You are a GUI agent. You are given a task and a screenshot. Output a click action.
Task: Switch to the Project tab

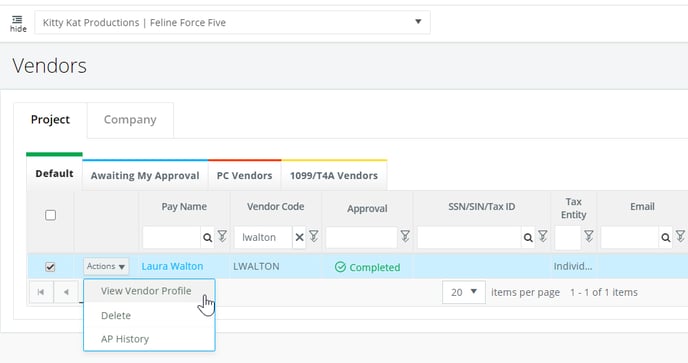tap(50, 120)
